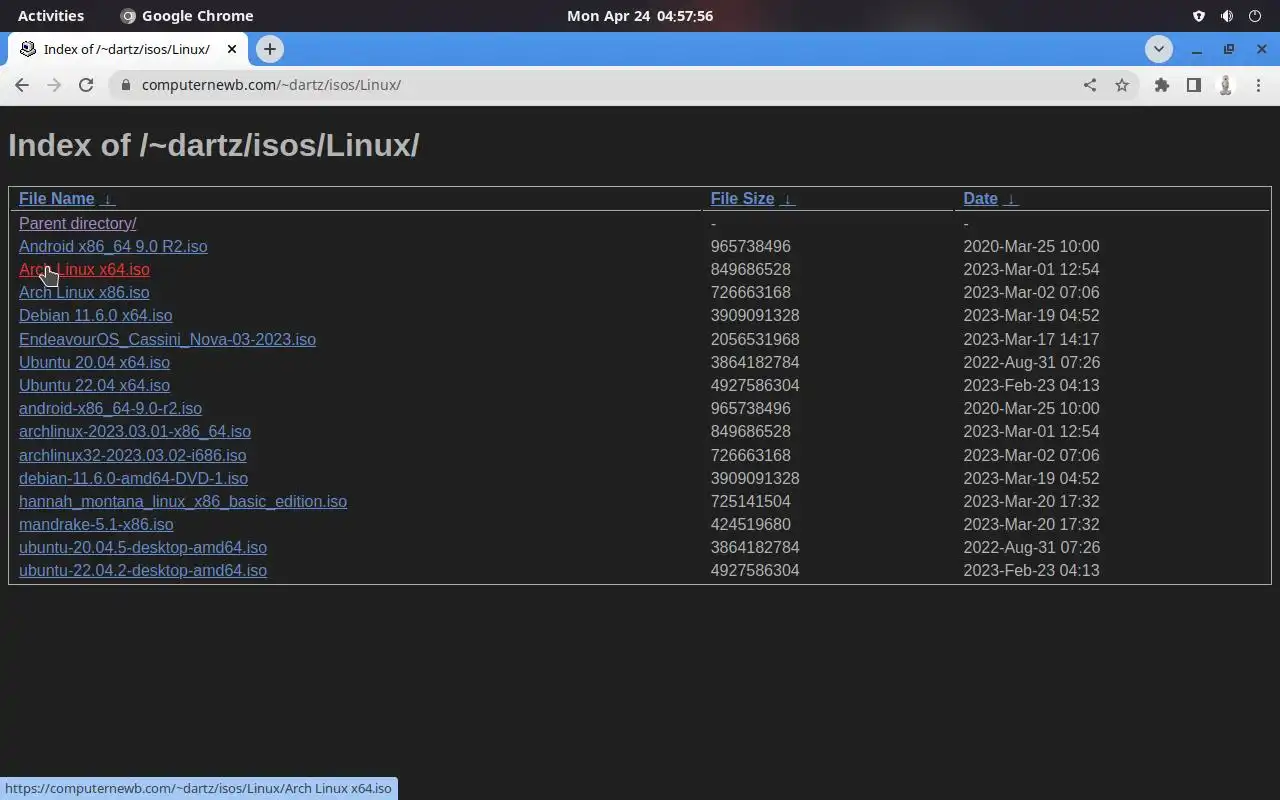Download archlinux32-2023.03.02-i686.iso

pyautogui.click(x=132, y=455)
